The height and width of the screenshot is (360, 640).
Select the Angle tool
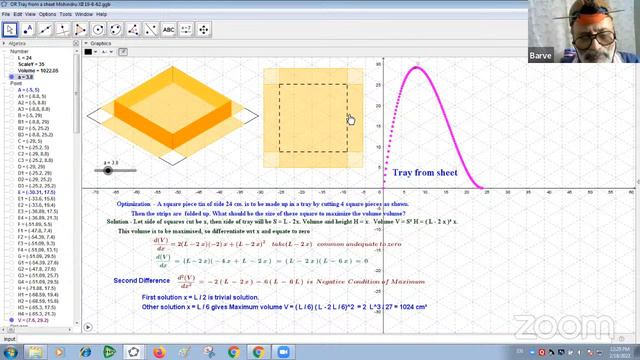[133, 30]
